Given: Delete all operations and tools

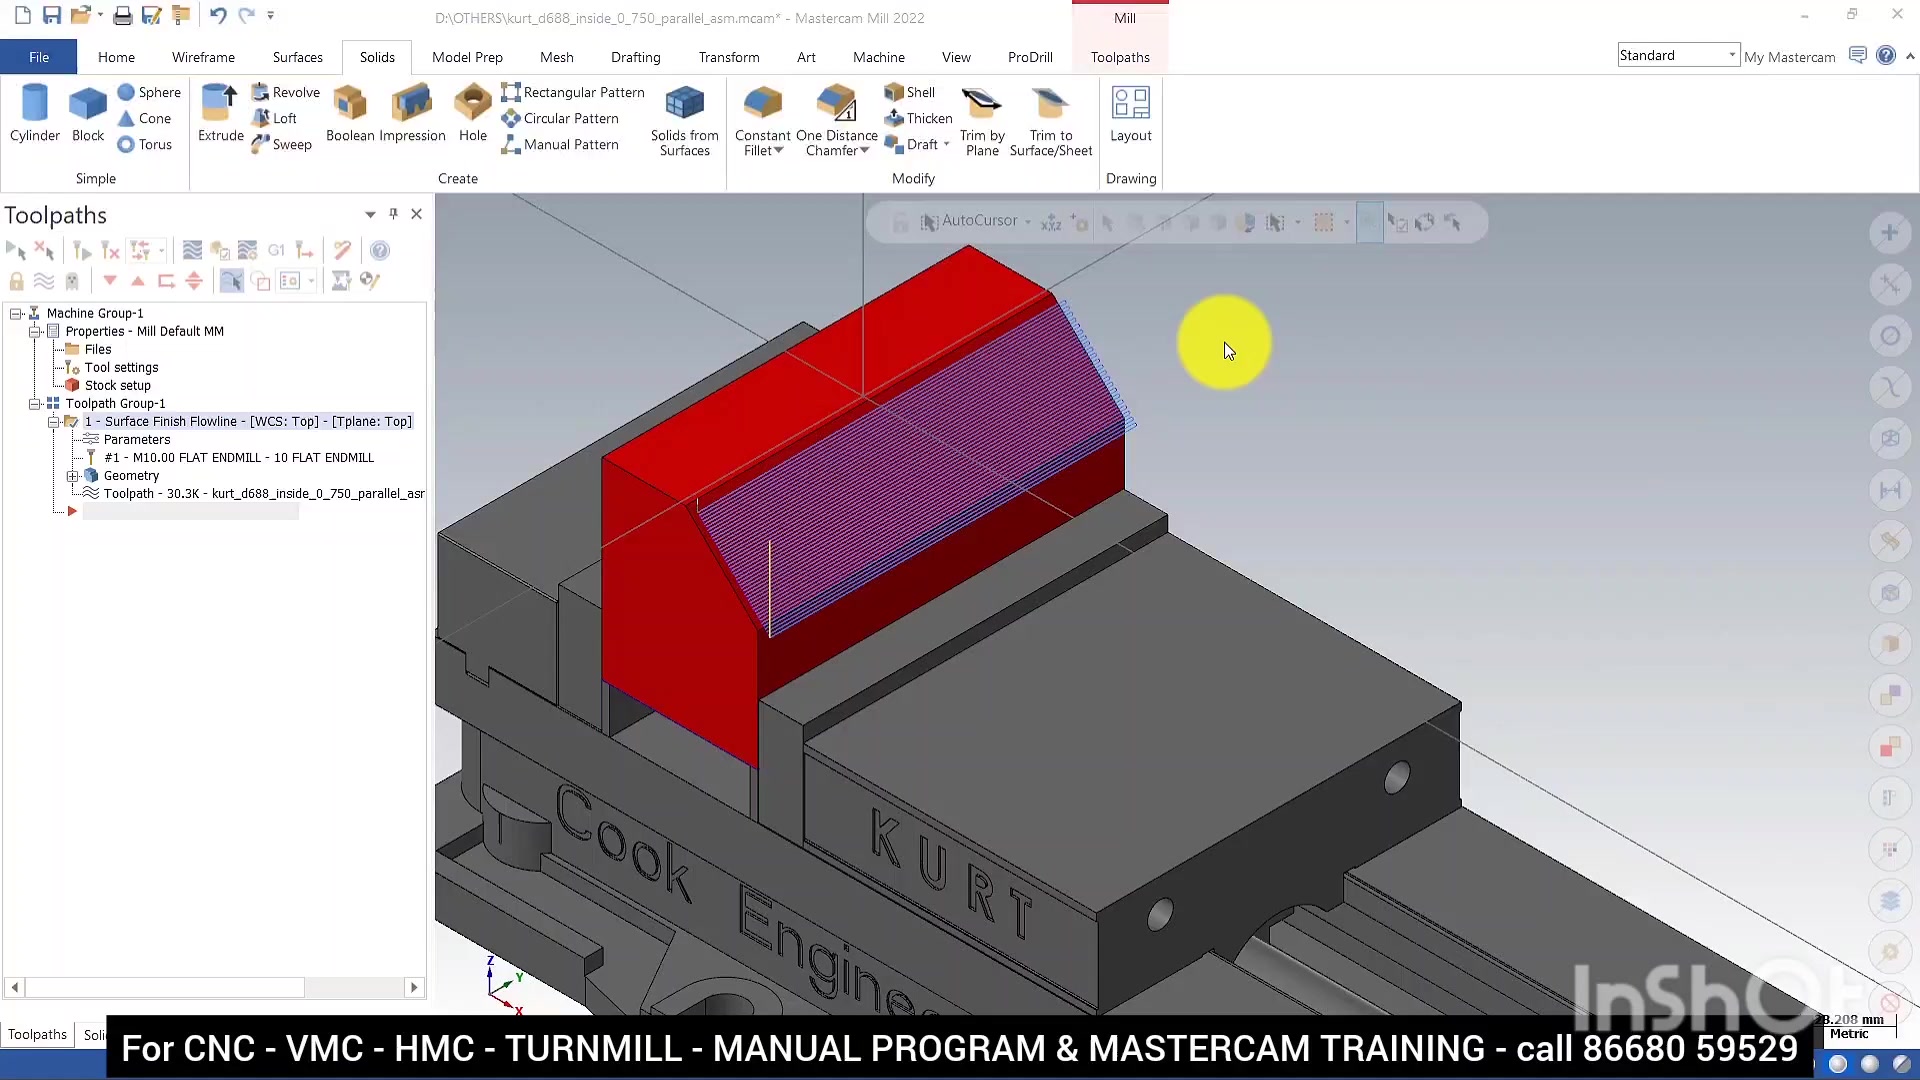Looking at the screenshot, I should point(343,250).
